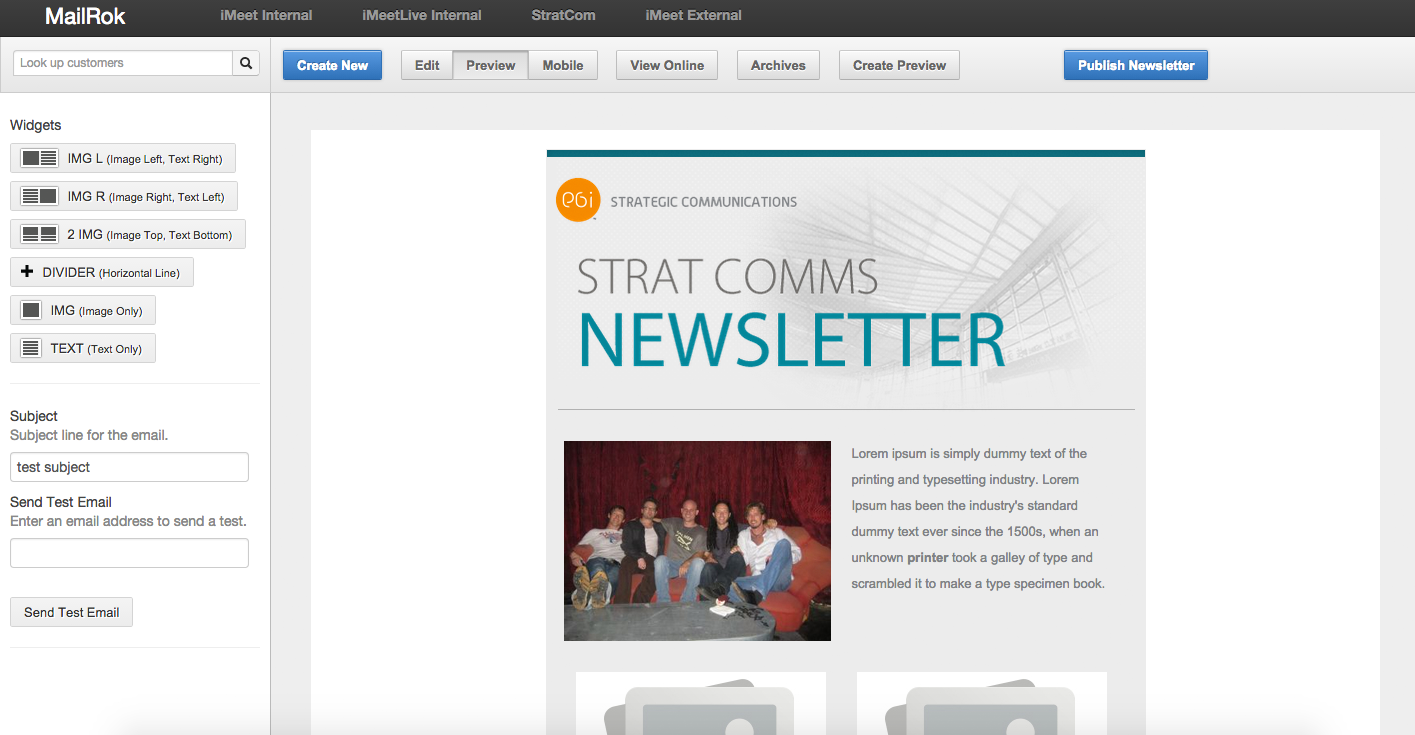The width and height of the screenshot is (1415, 735).
Task: Click the 'Lorem ipsum is simply dummy text' line
Action: (x=969, y=453)
